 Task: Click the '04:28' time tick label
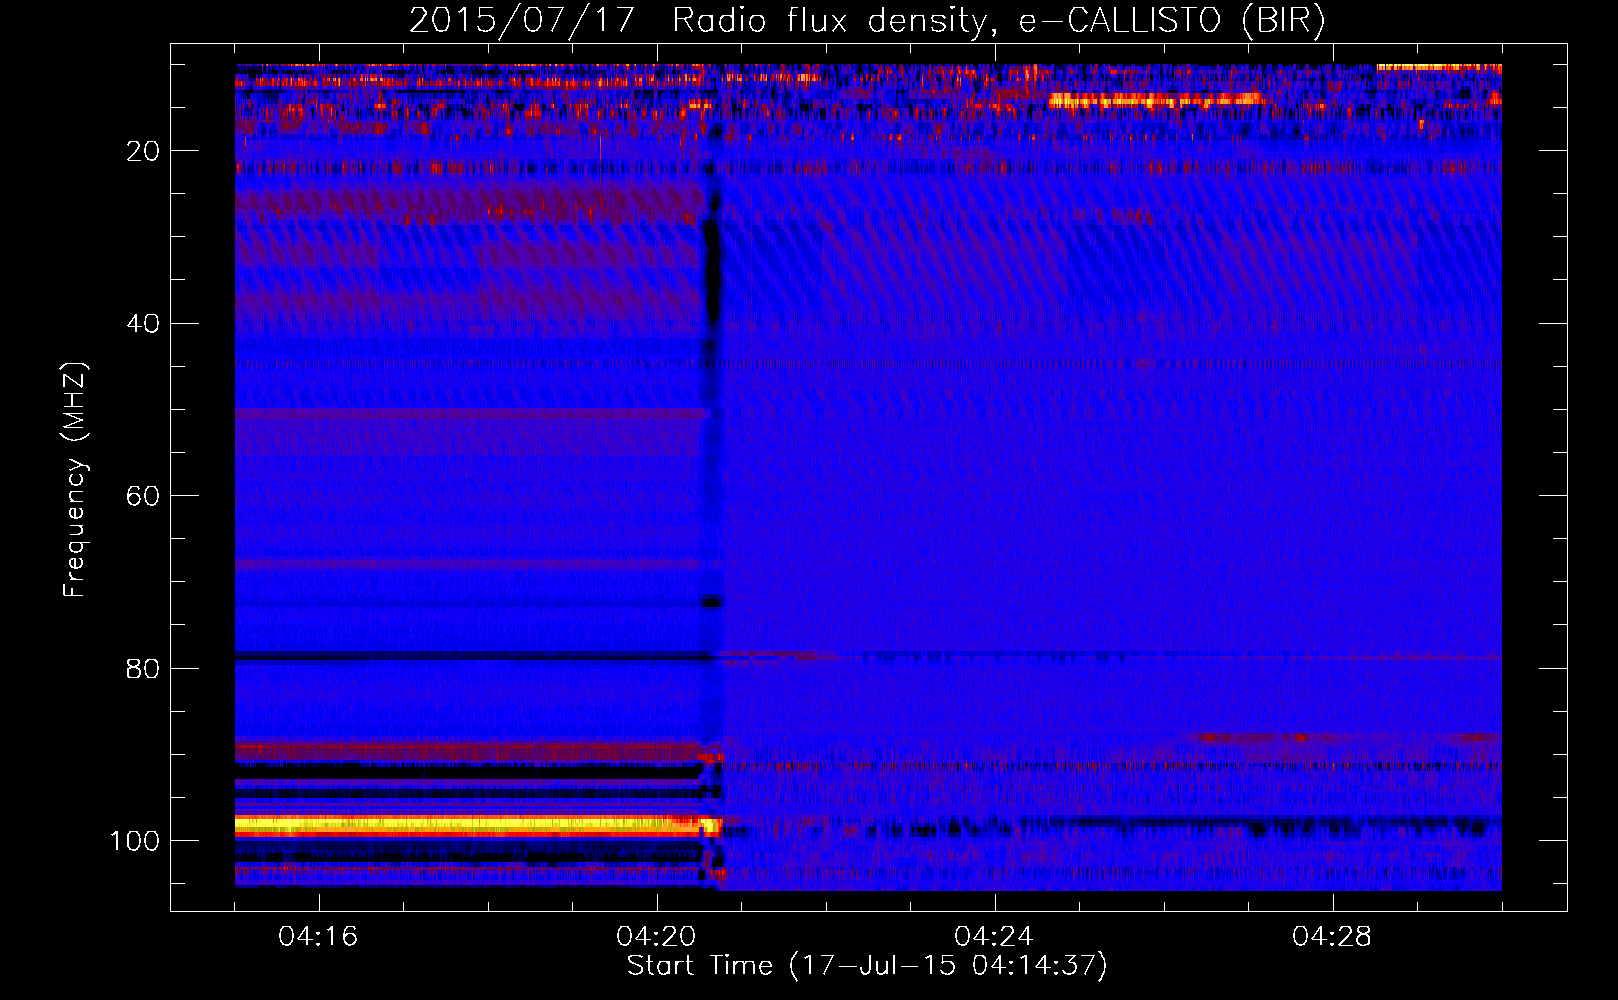coord(1332,937)
